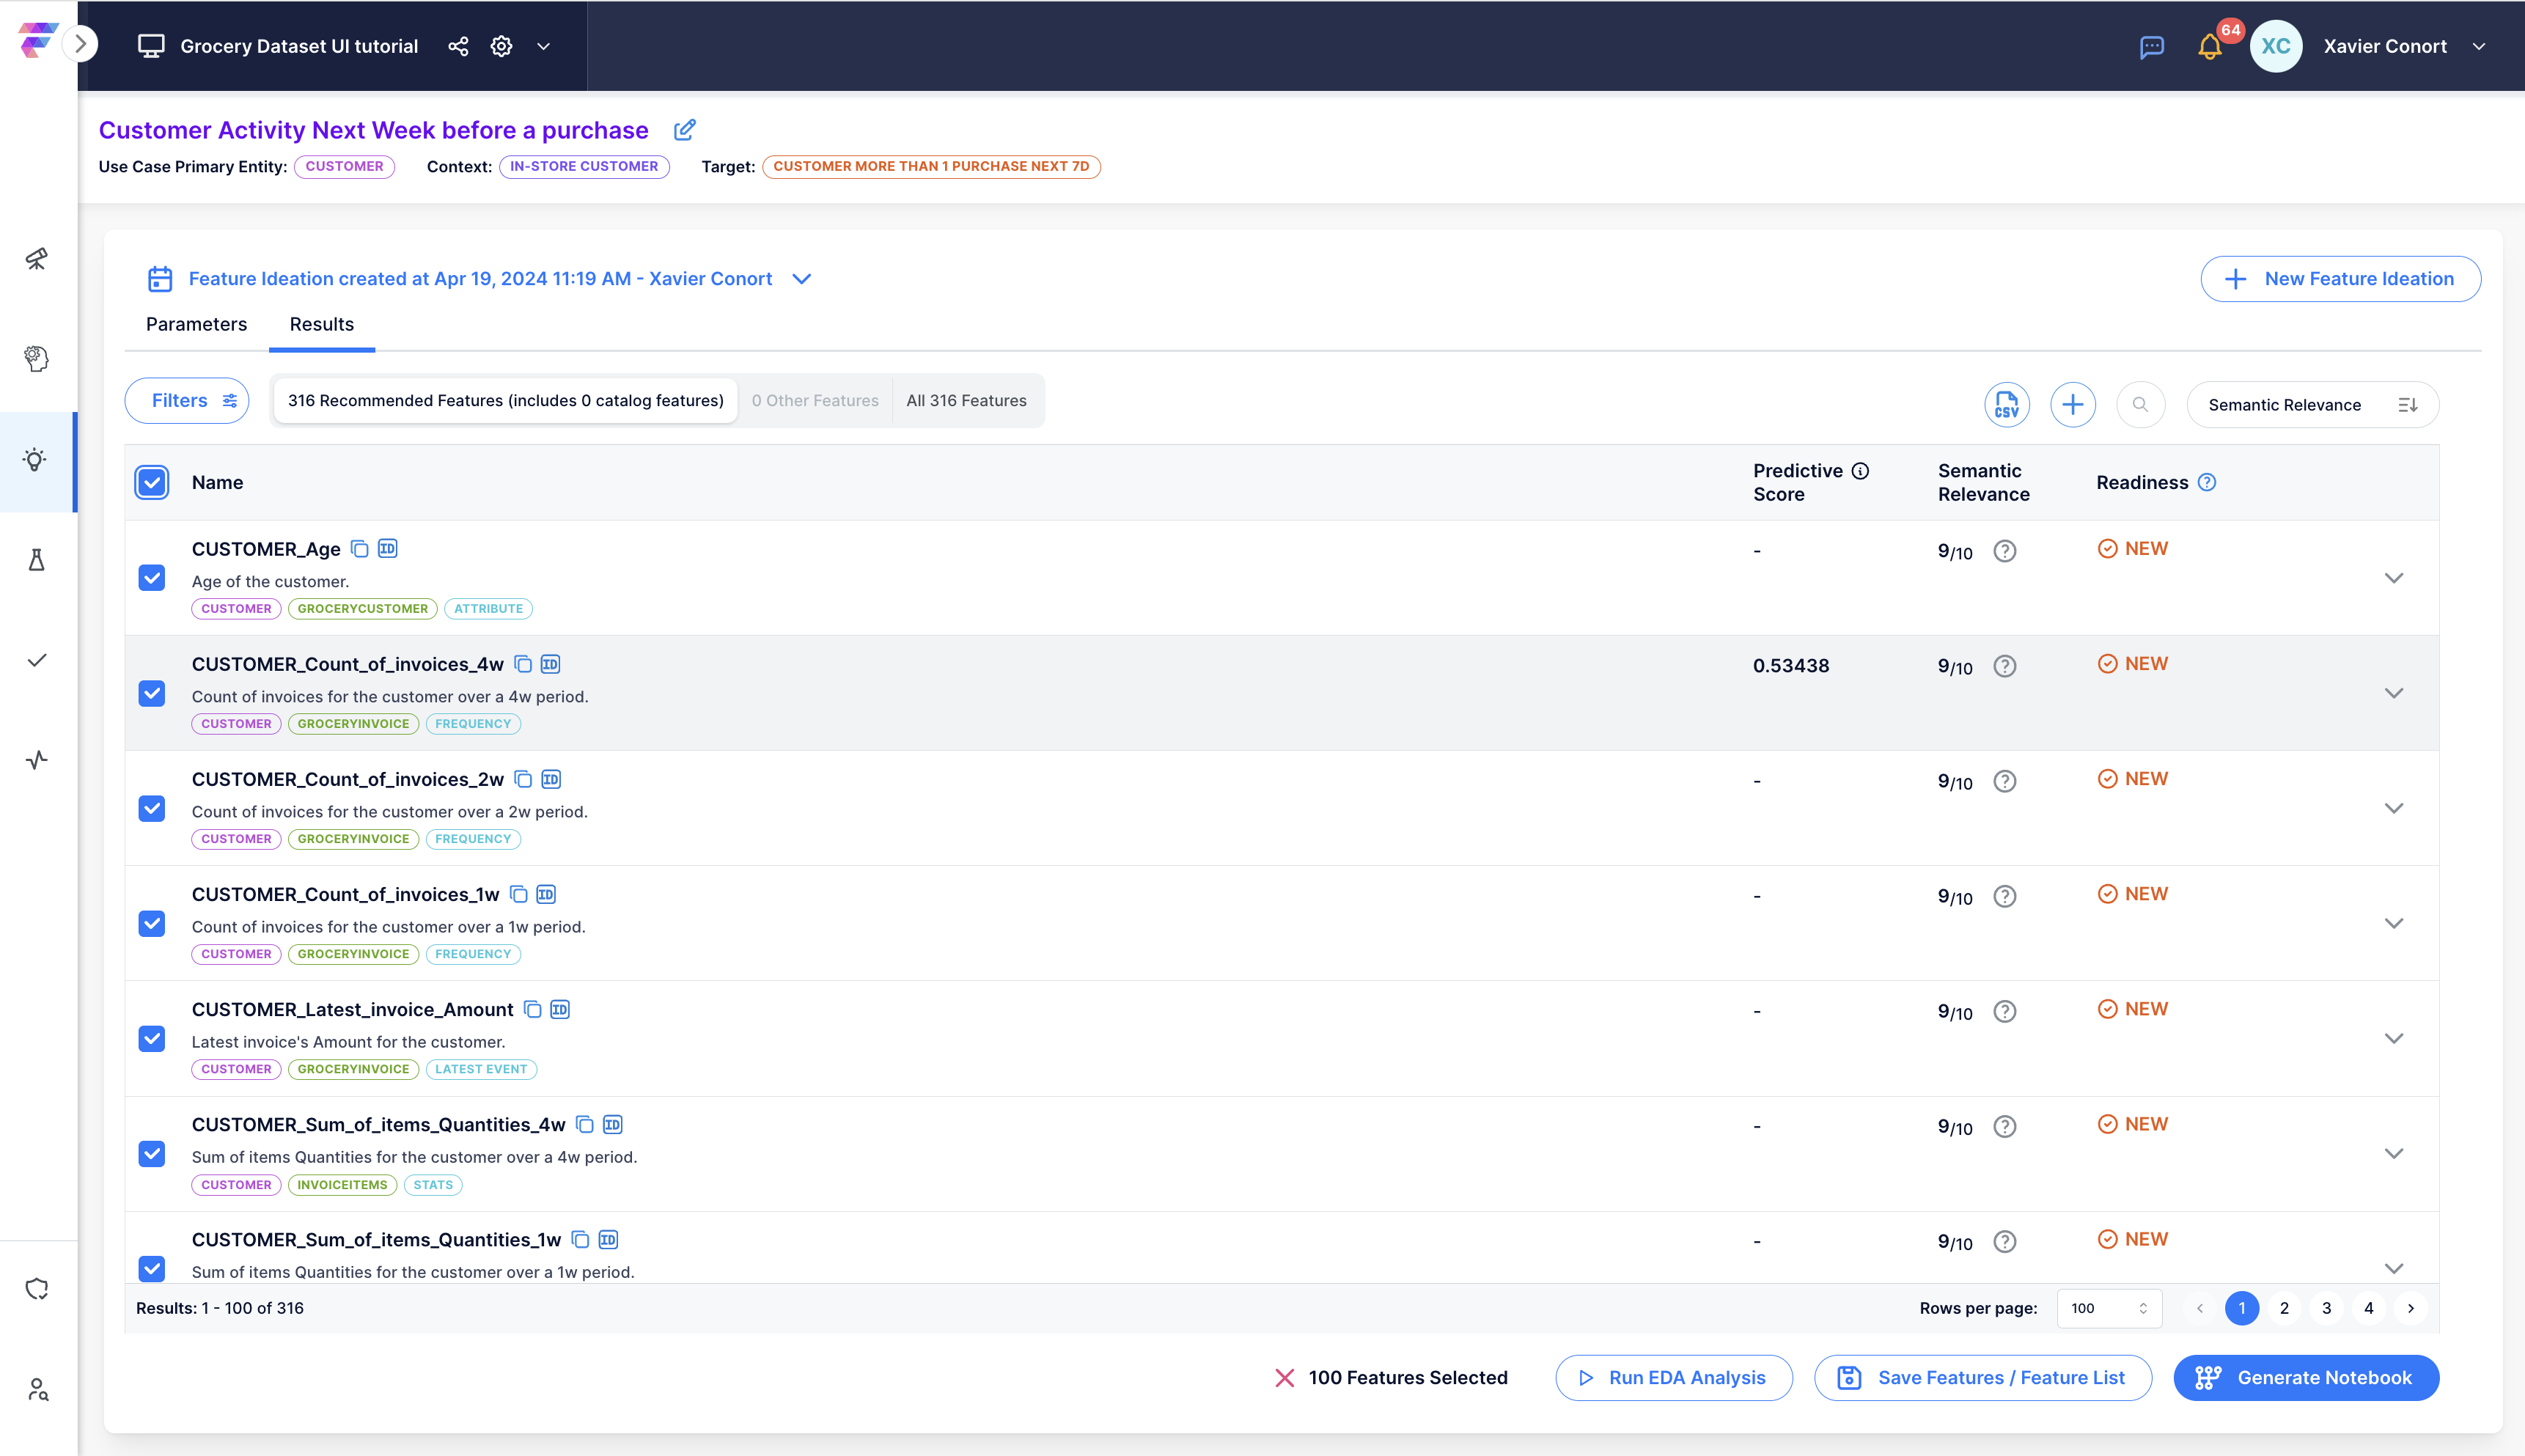The height and width of the screenshot is (1456, 2525).
Task: Open the checkmark sidebar icon
Action: (37, 660)
